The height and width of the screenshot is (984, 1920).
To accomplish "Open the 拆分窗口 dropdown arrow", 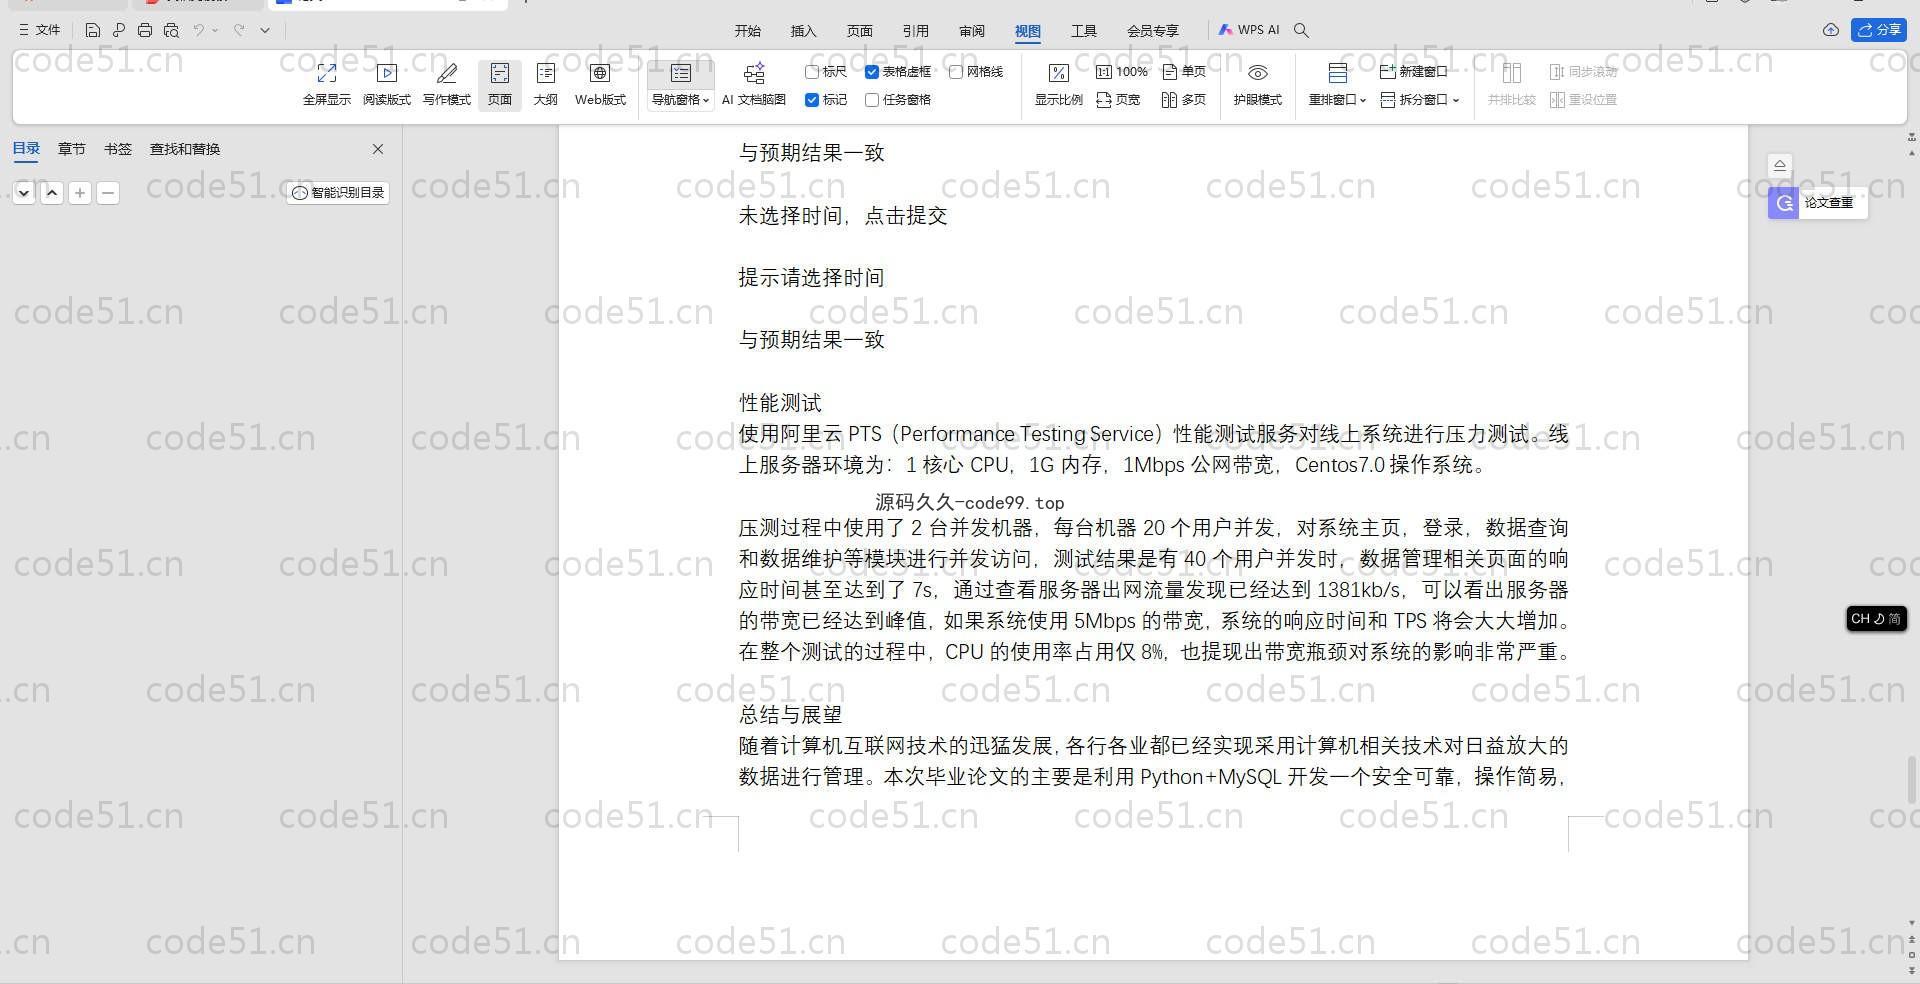I will pyautogui.click(x=1456, y=100).
